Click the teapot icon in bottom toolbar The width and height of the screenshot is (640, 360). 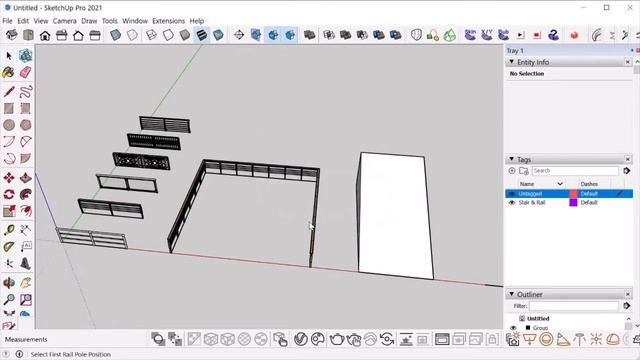[x=336, y=339]
